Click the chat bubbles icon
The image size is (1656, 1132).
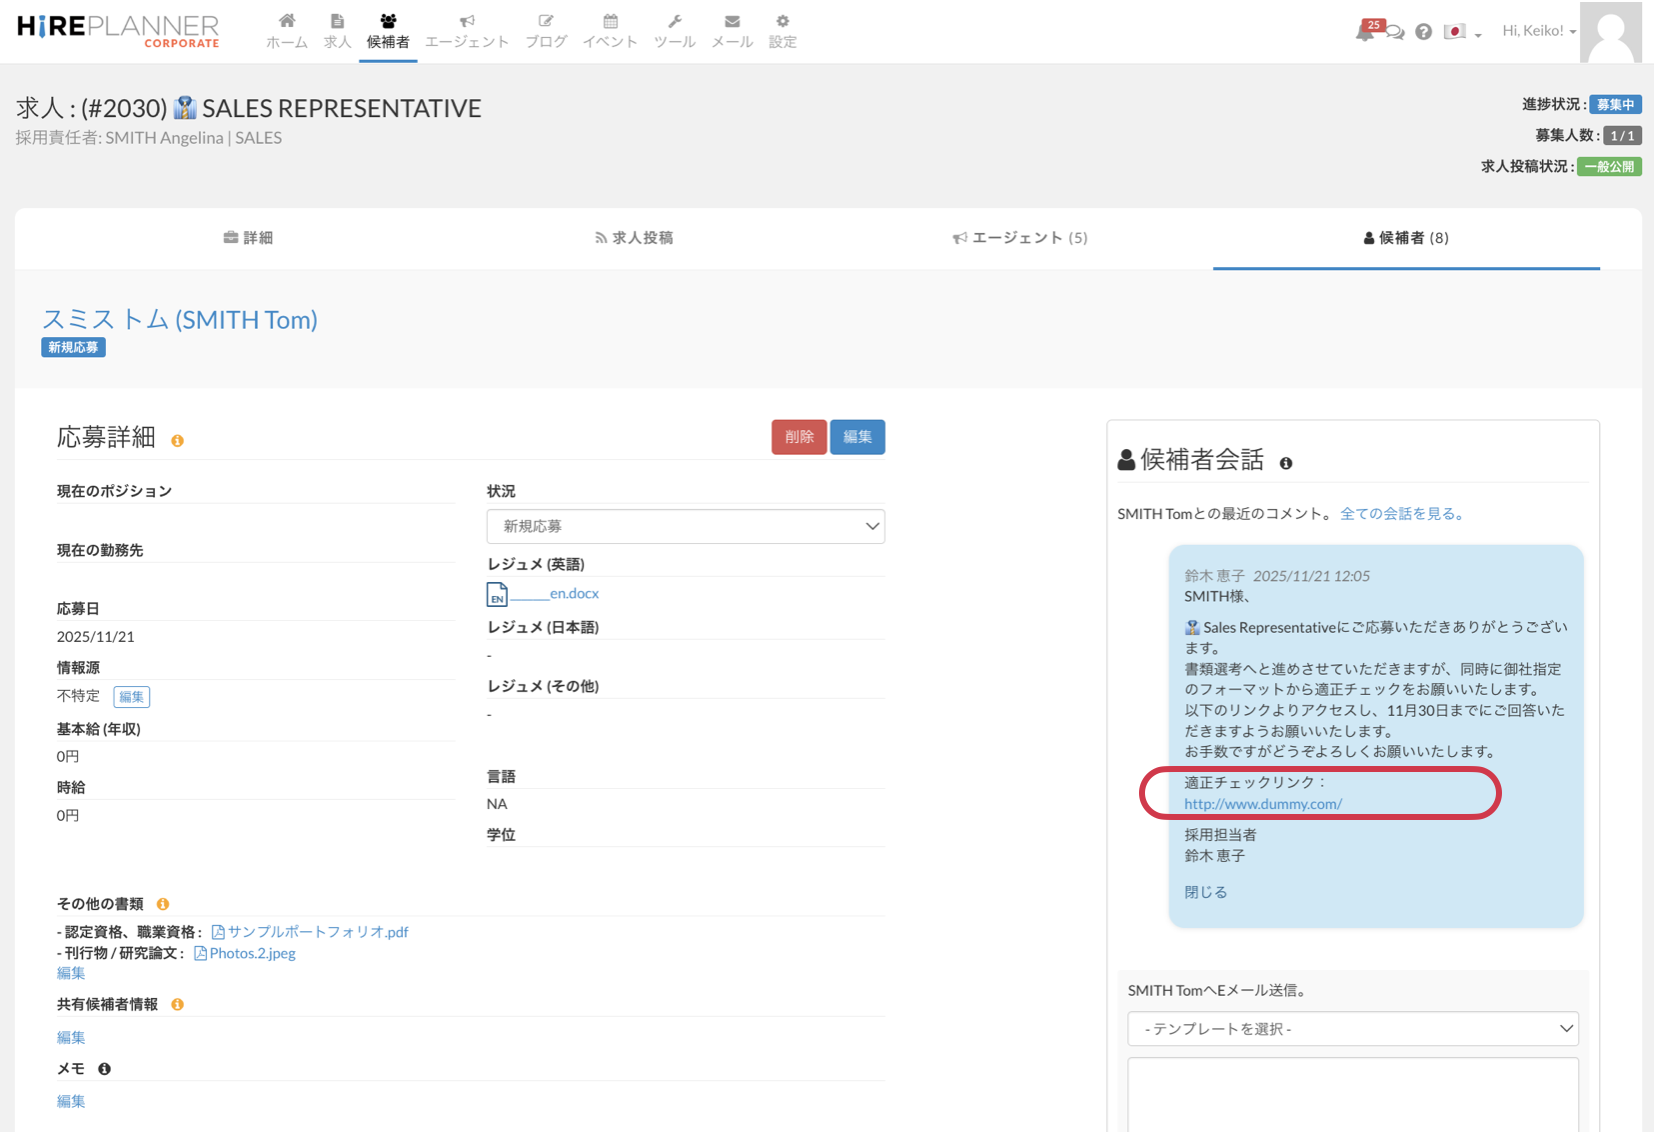click(1395, 33)
